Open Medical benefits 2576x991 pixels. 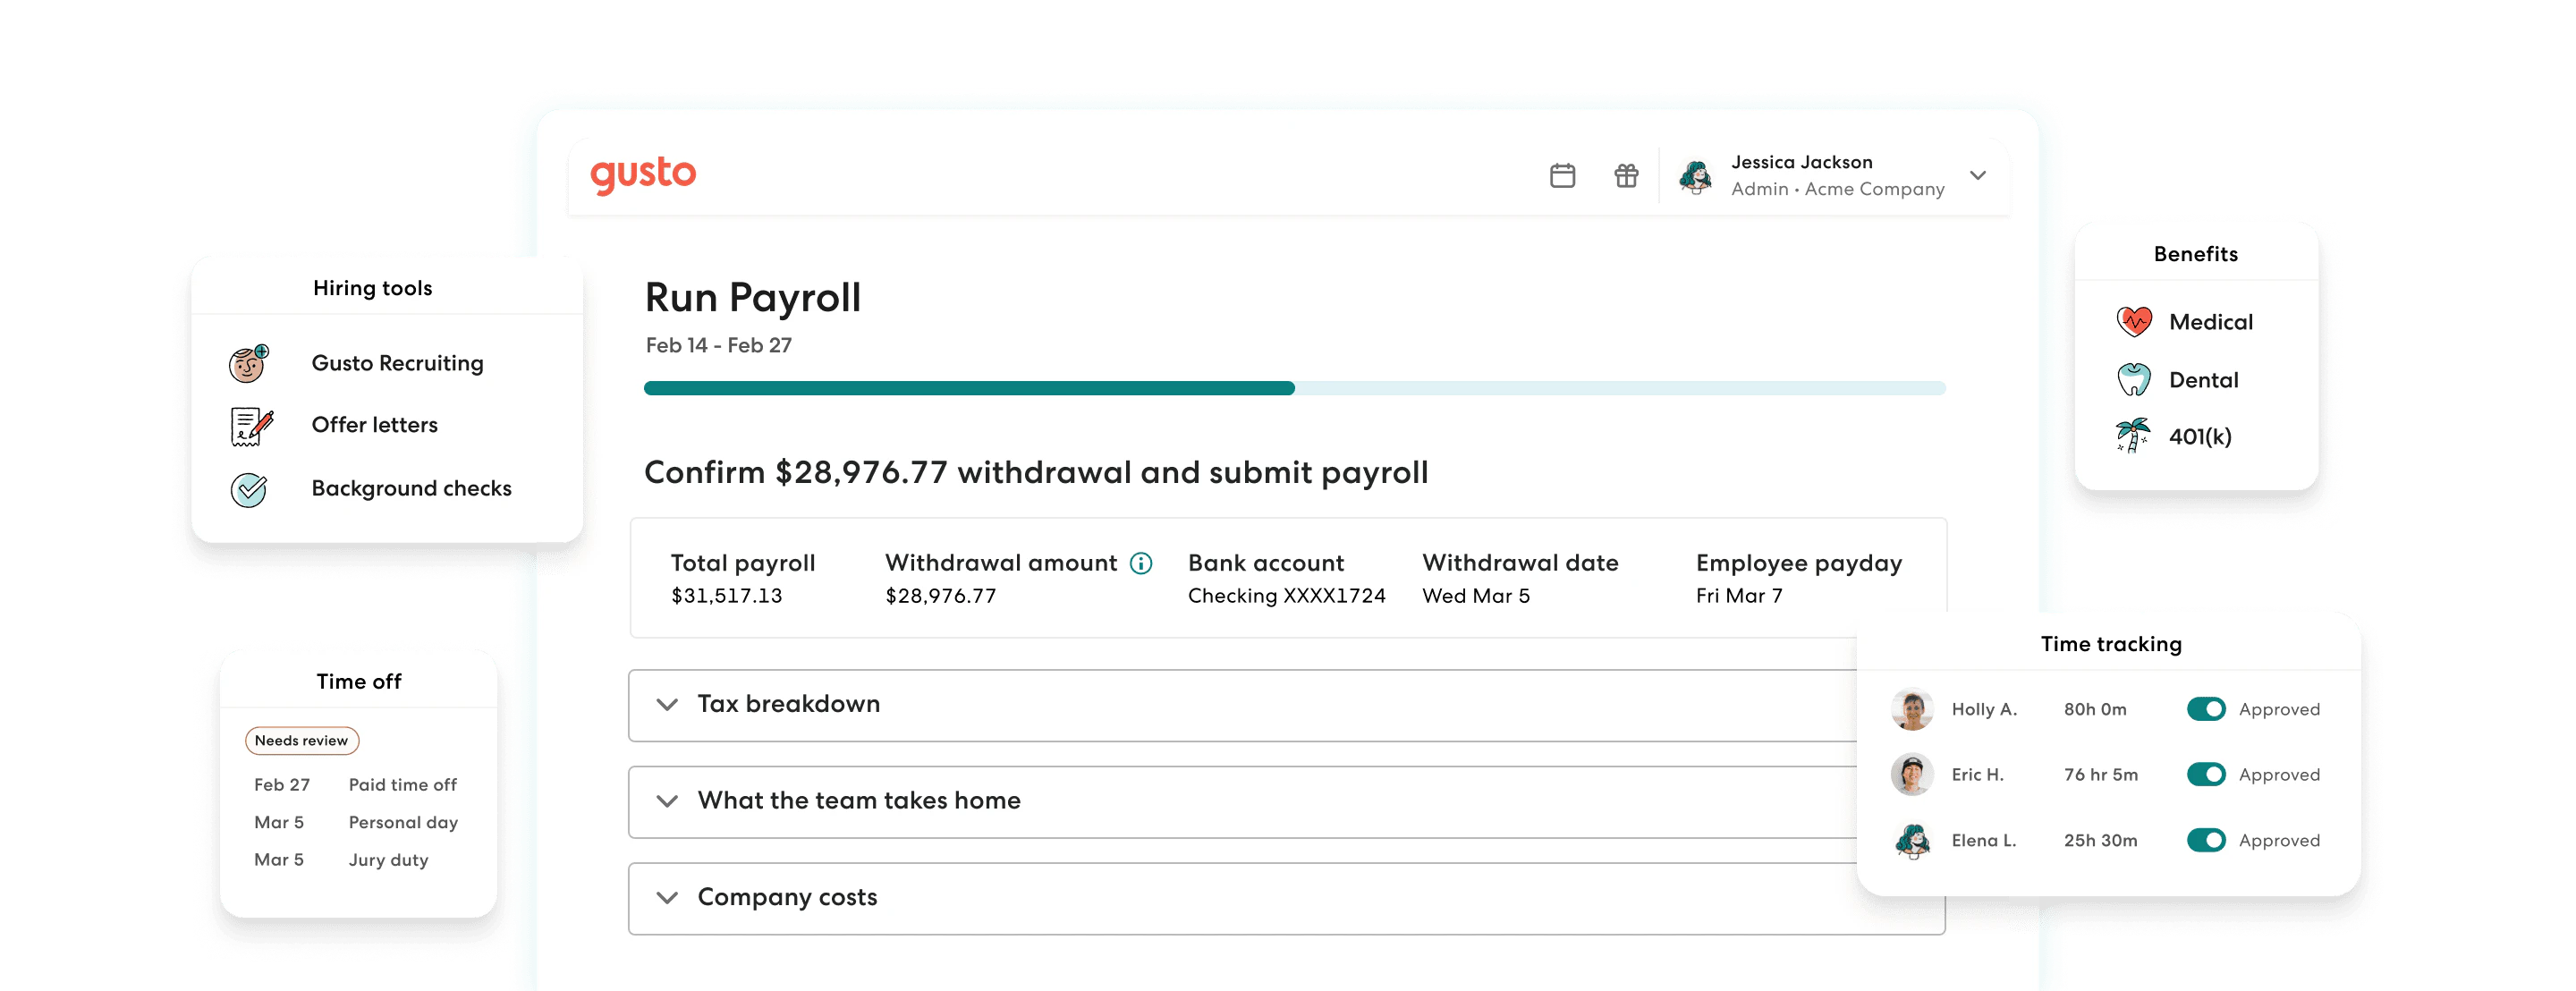(x=2210, y=322)
